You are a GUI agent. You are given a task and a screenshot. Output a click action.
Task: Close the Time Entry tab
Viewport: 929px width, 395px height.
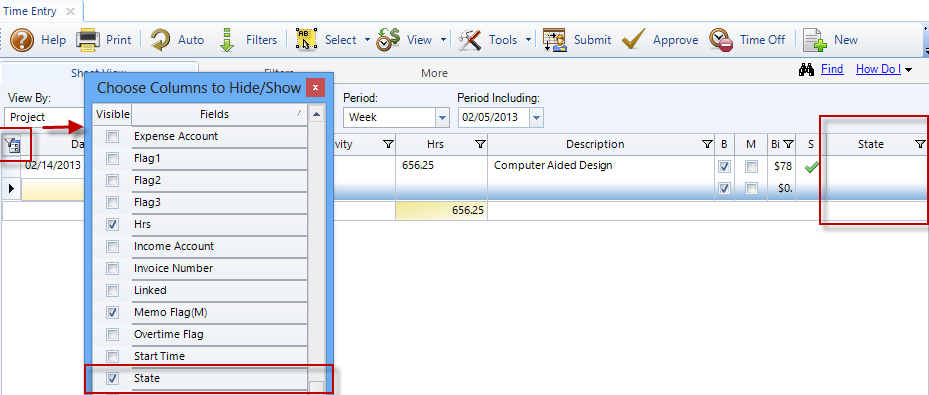(x=70, y=11)
